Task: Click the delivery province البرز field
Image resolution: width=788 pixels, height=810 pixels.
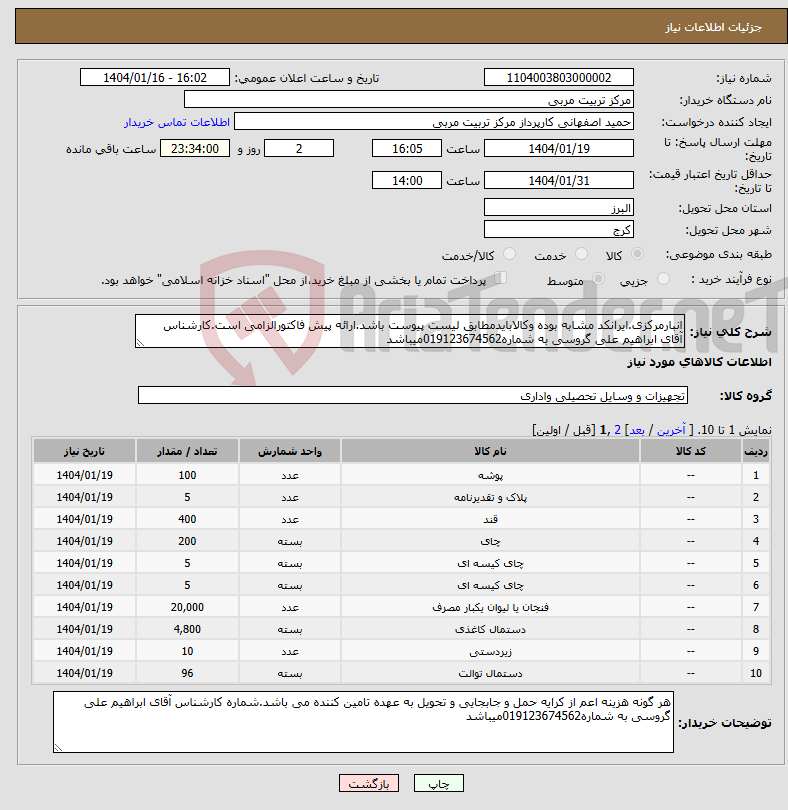Action: (x=559, y=208)
